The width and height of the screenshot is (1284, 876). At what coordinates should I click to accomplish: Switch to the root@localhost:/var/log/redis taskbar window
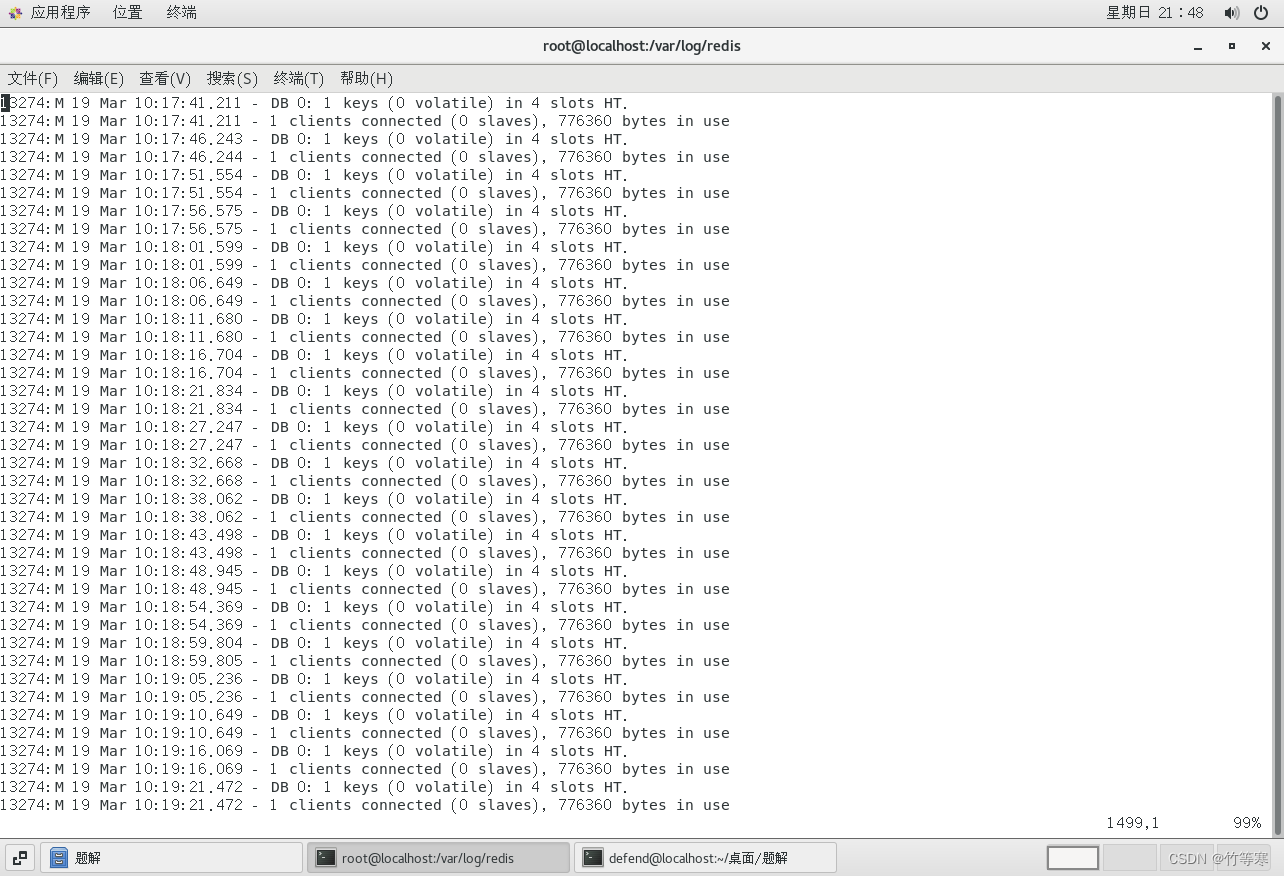pos(438,858)
